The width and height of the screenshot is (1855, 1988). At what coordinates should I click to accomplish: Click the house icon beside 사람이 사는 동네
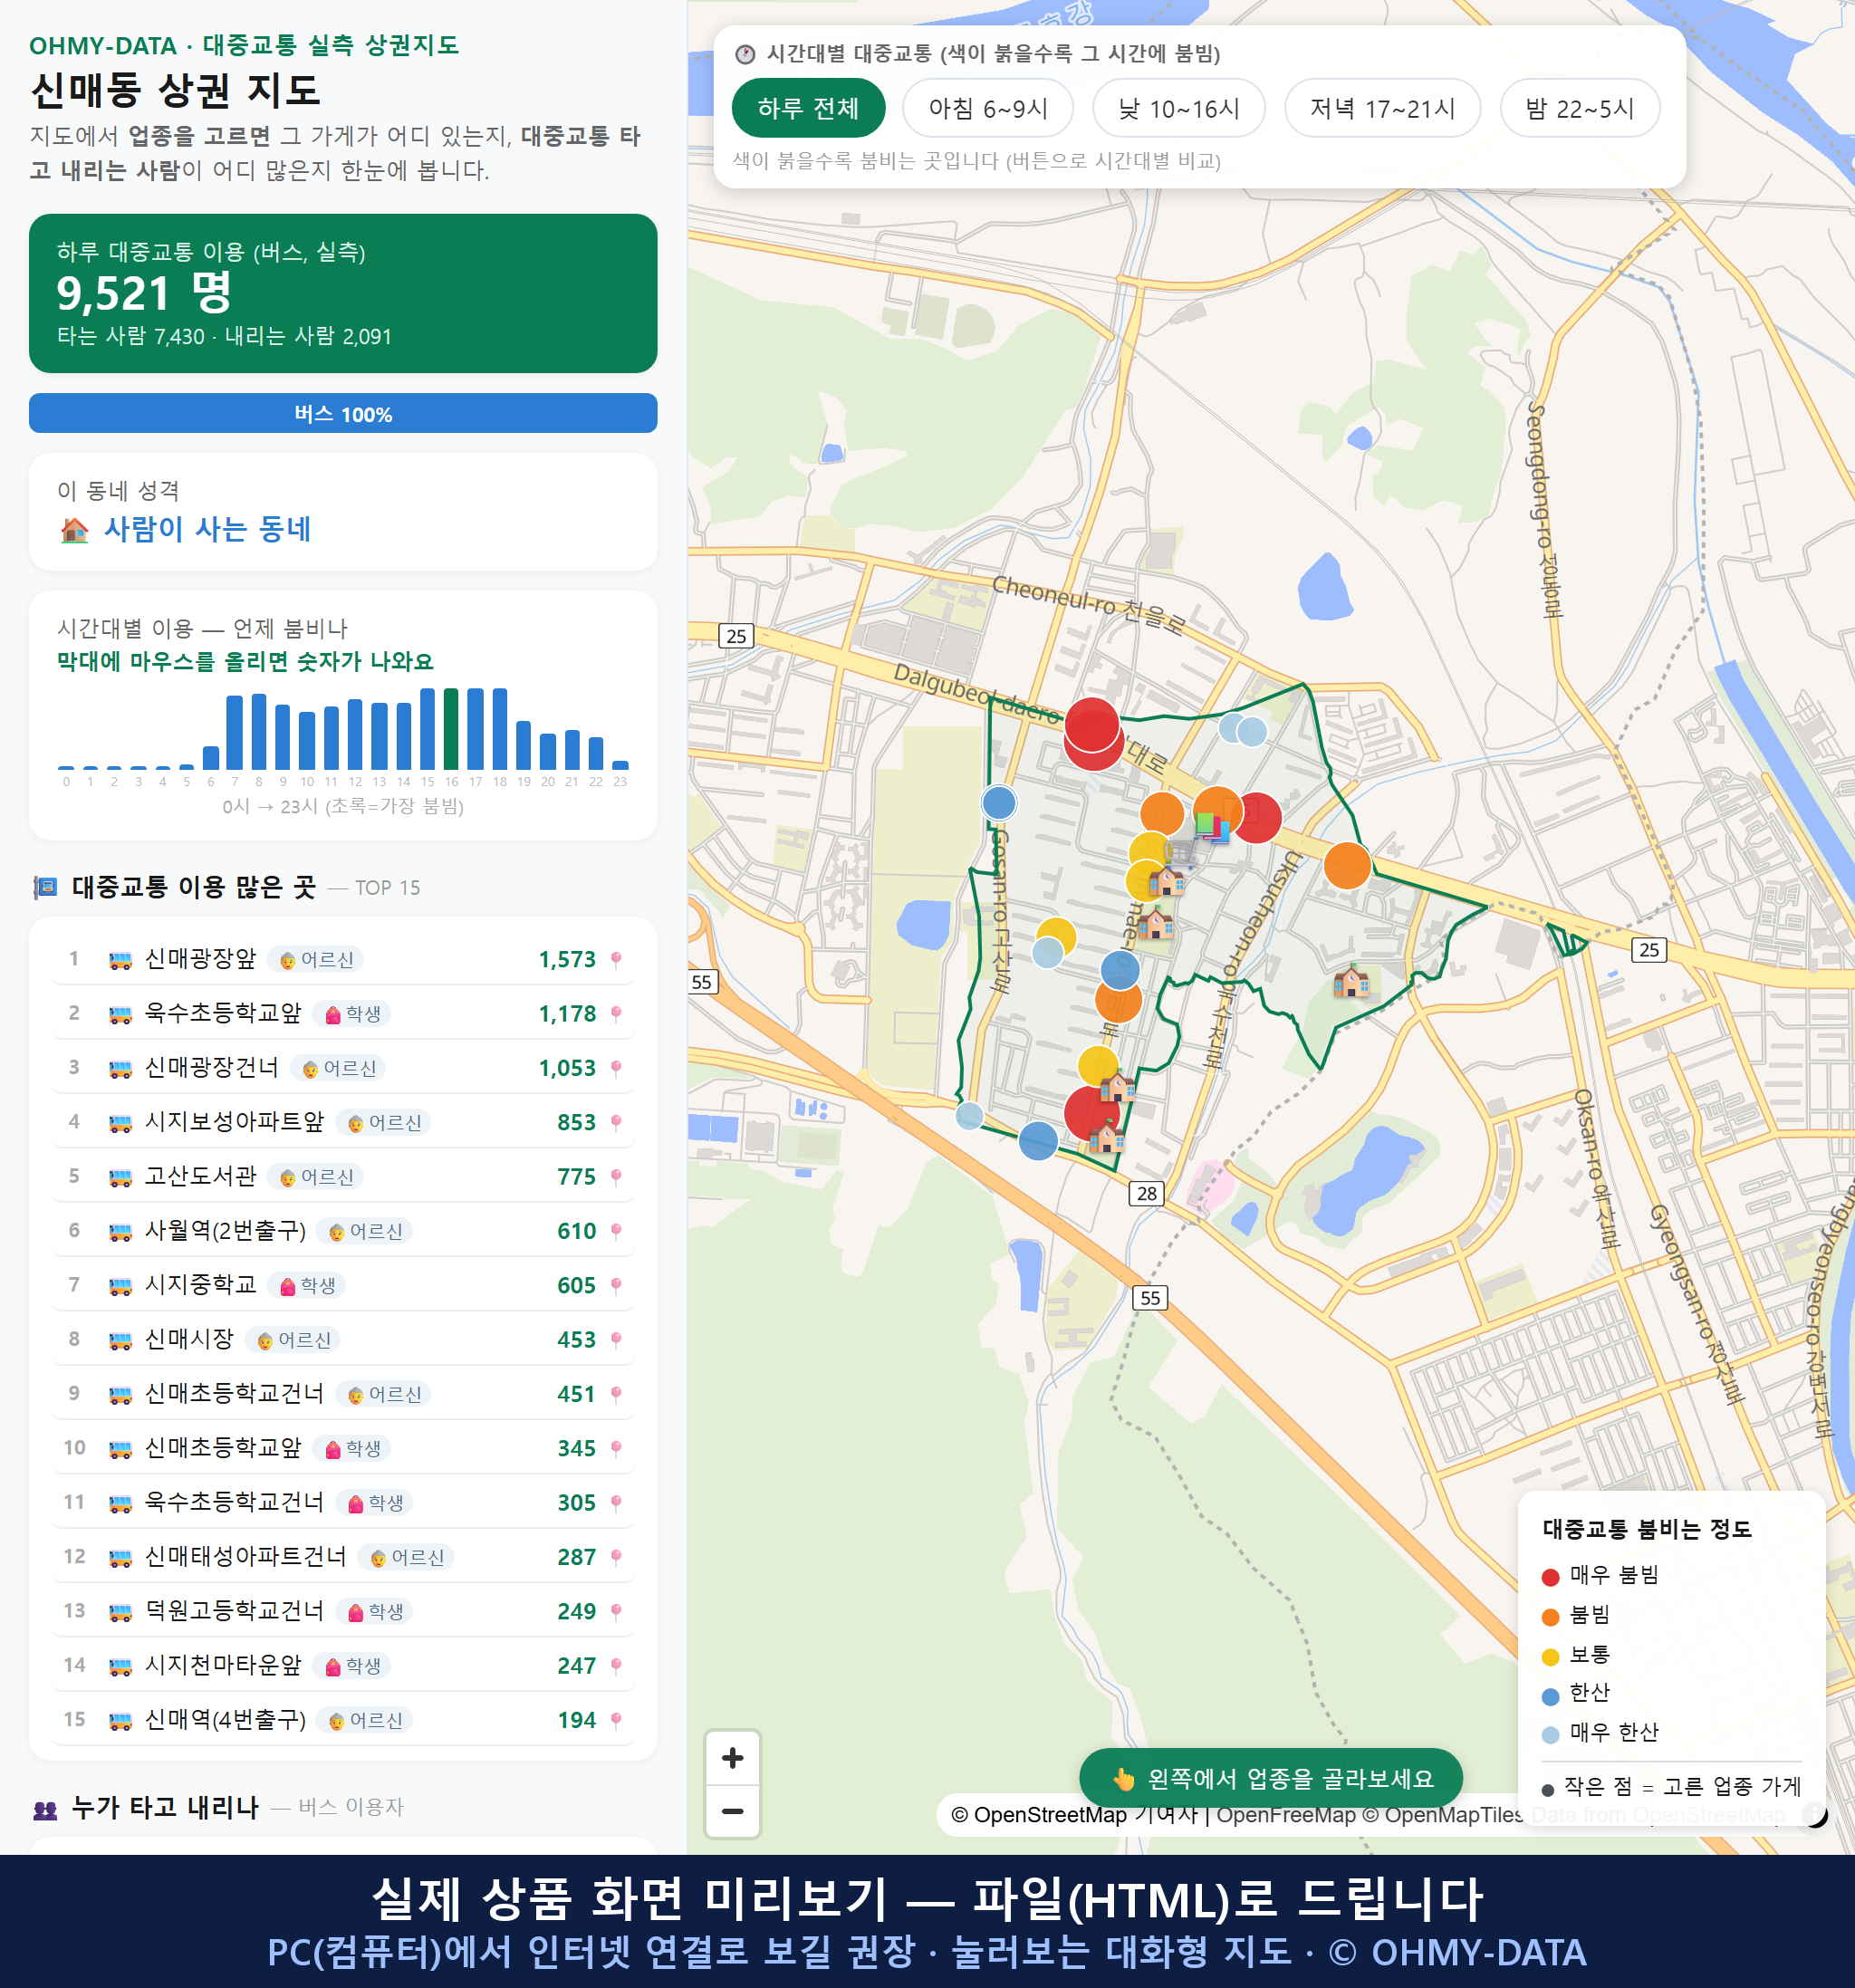click(x=74, y=530)
